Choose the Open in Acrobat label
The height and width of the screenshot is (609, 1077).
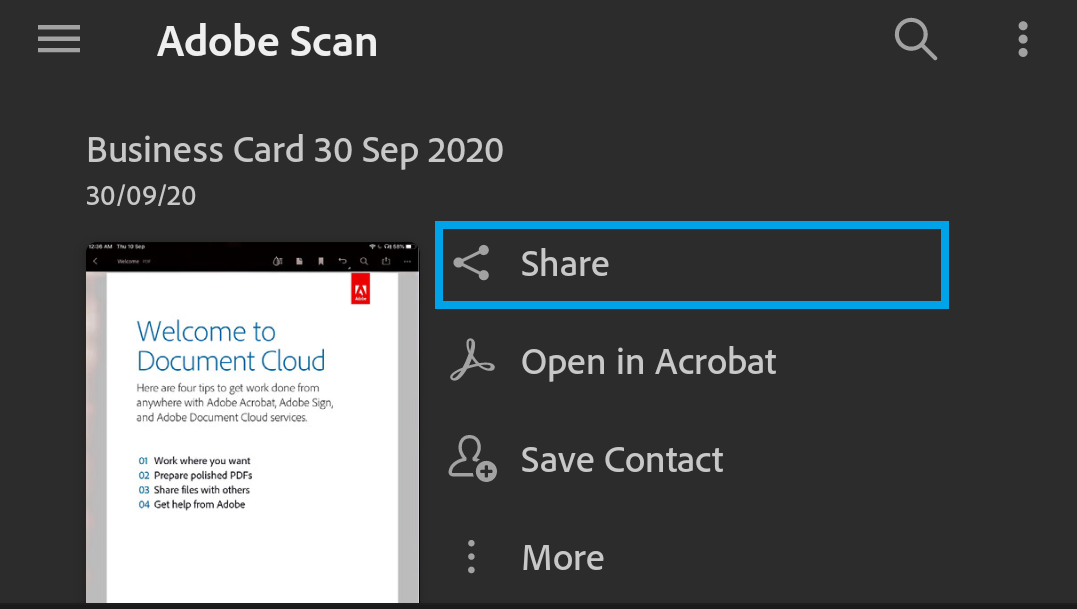pyautogui.click(x=648, y=361)
